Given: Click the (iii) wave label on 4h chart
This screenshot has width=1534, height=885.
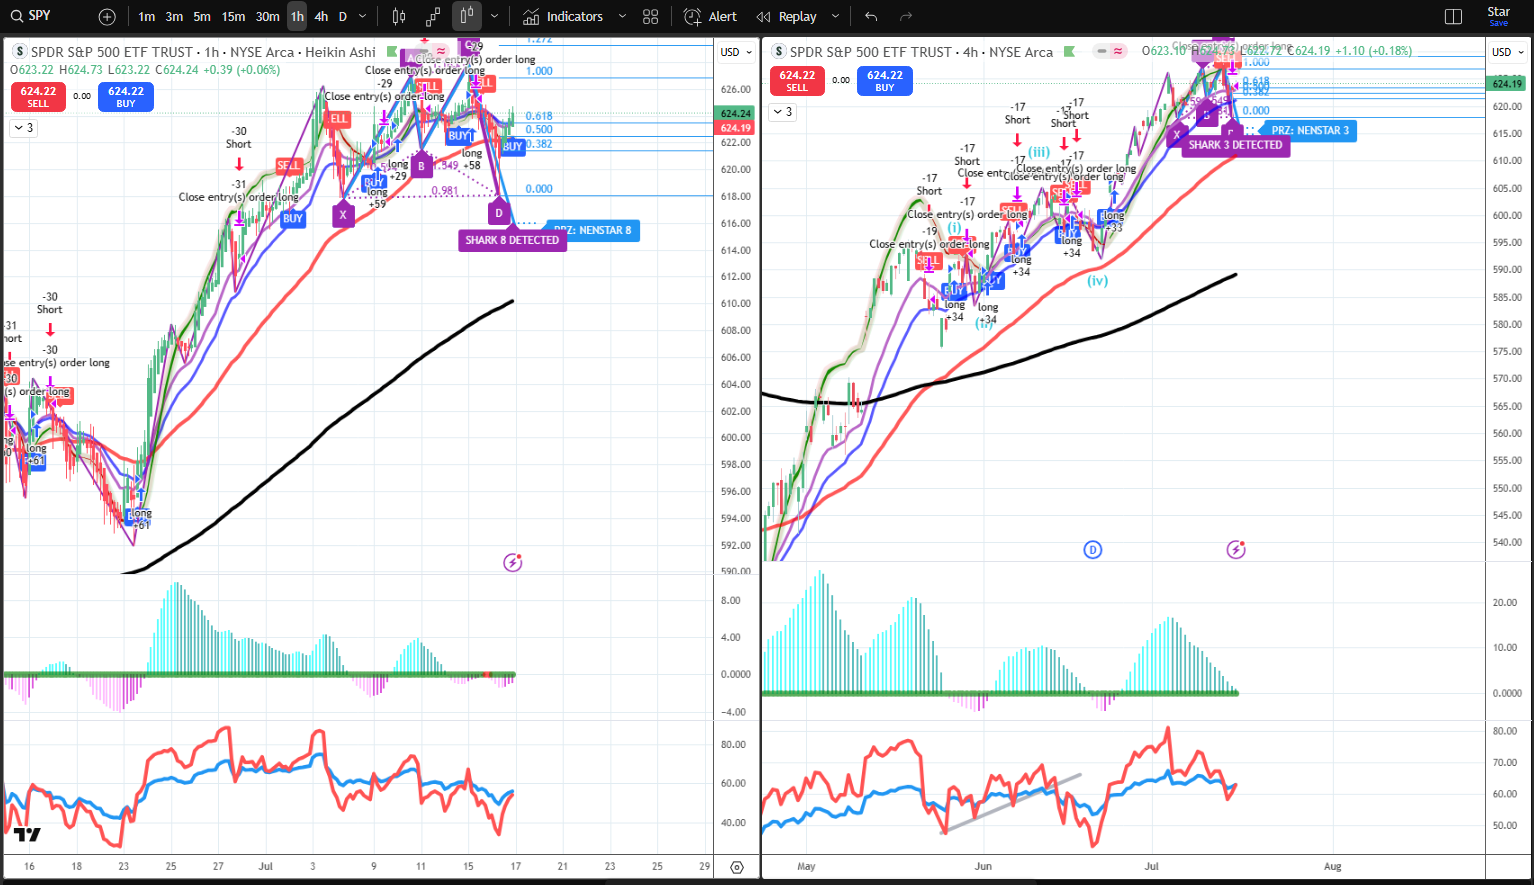Looking at the screenshot, I should (x=1039, y=152).
